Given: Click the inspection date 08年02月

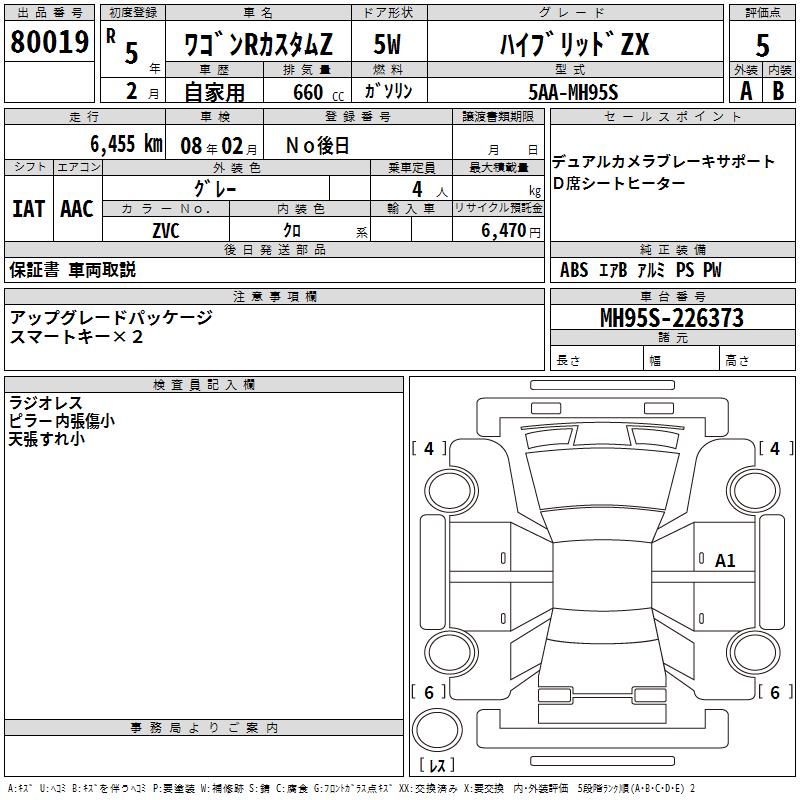Looking at the screenshot, I should coord(219,146).
